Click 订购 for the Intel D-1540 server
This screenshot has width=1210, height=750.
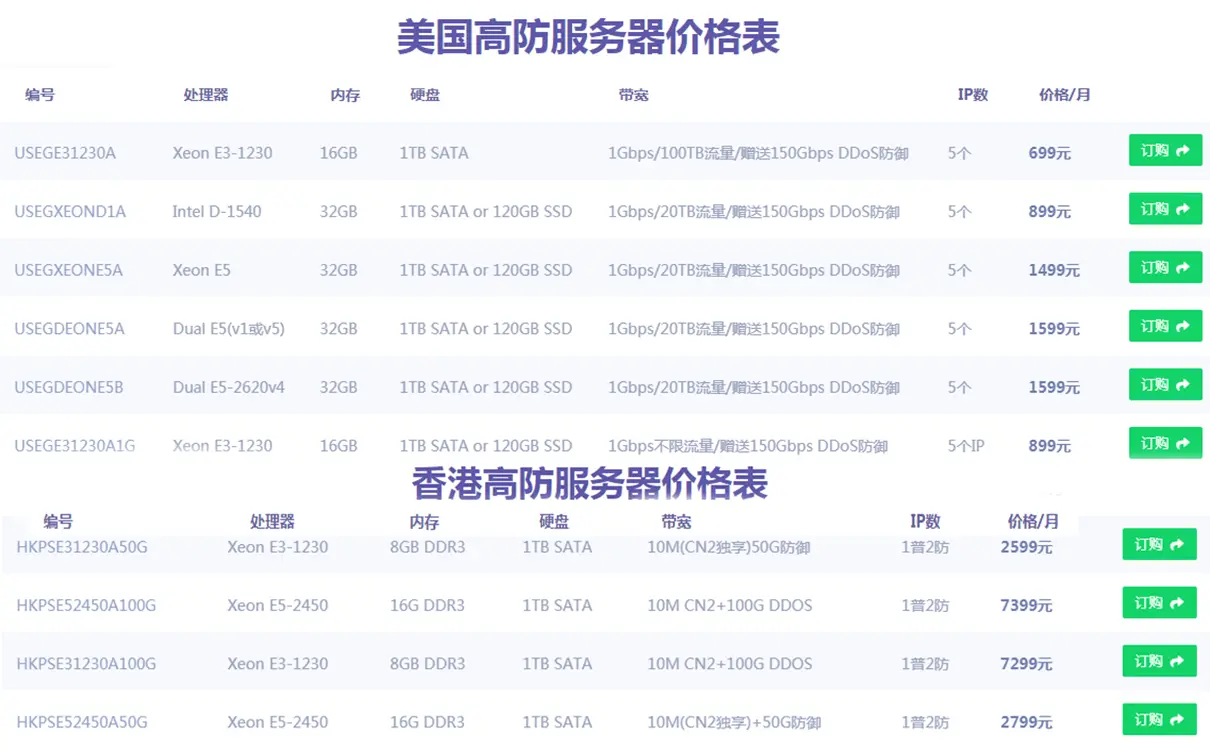click(1164, 209)
